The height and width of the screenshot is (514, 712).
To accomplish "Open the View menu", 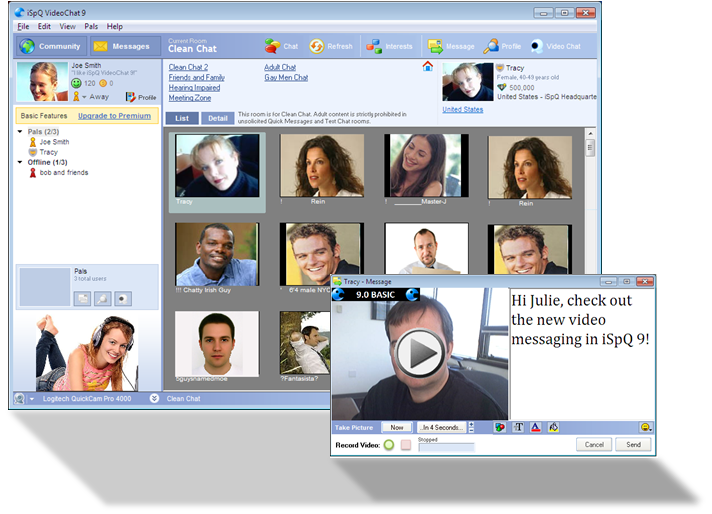I will click(67, 26).
